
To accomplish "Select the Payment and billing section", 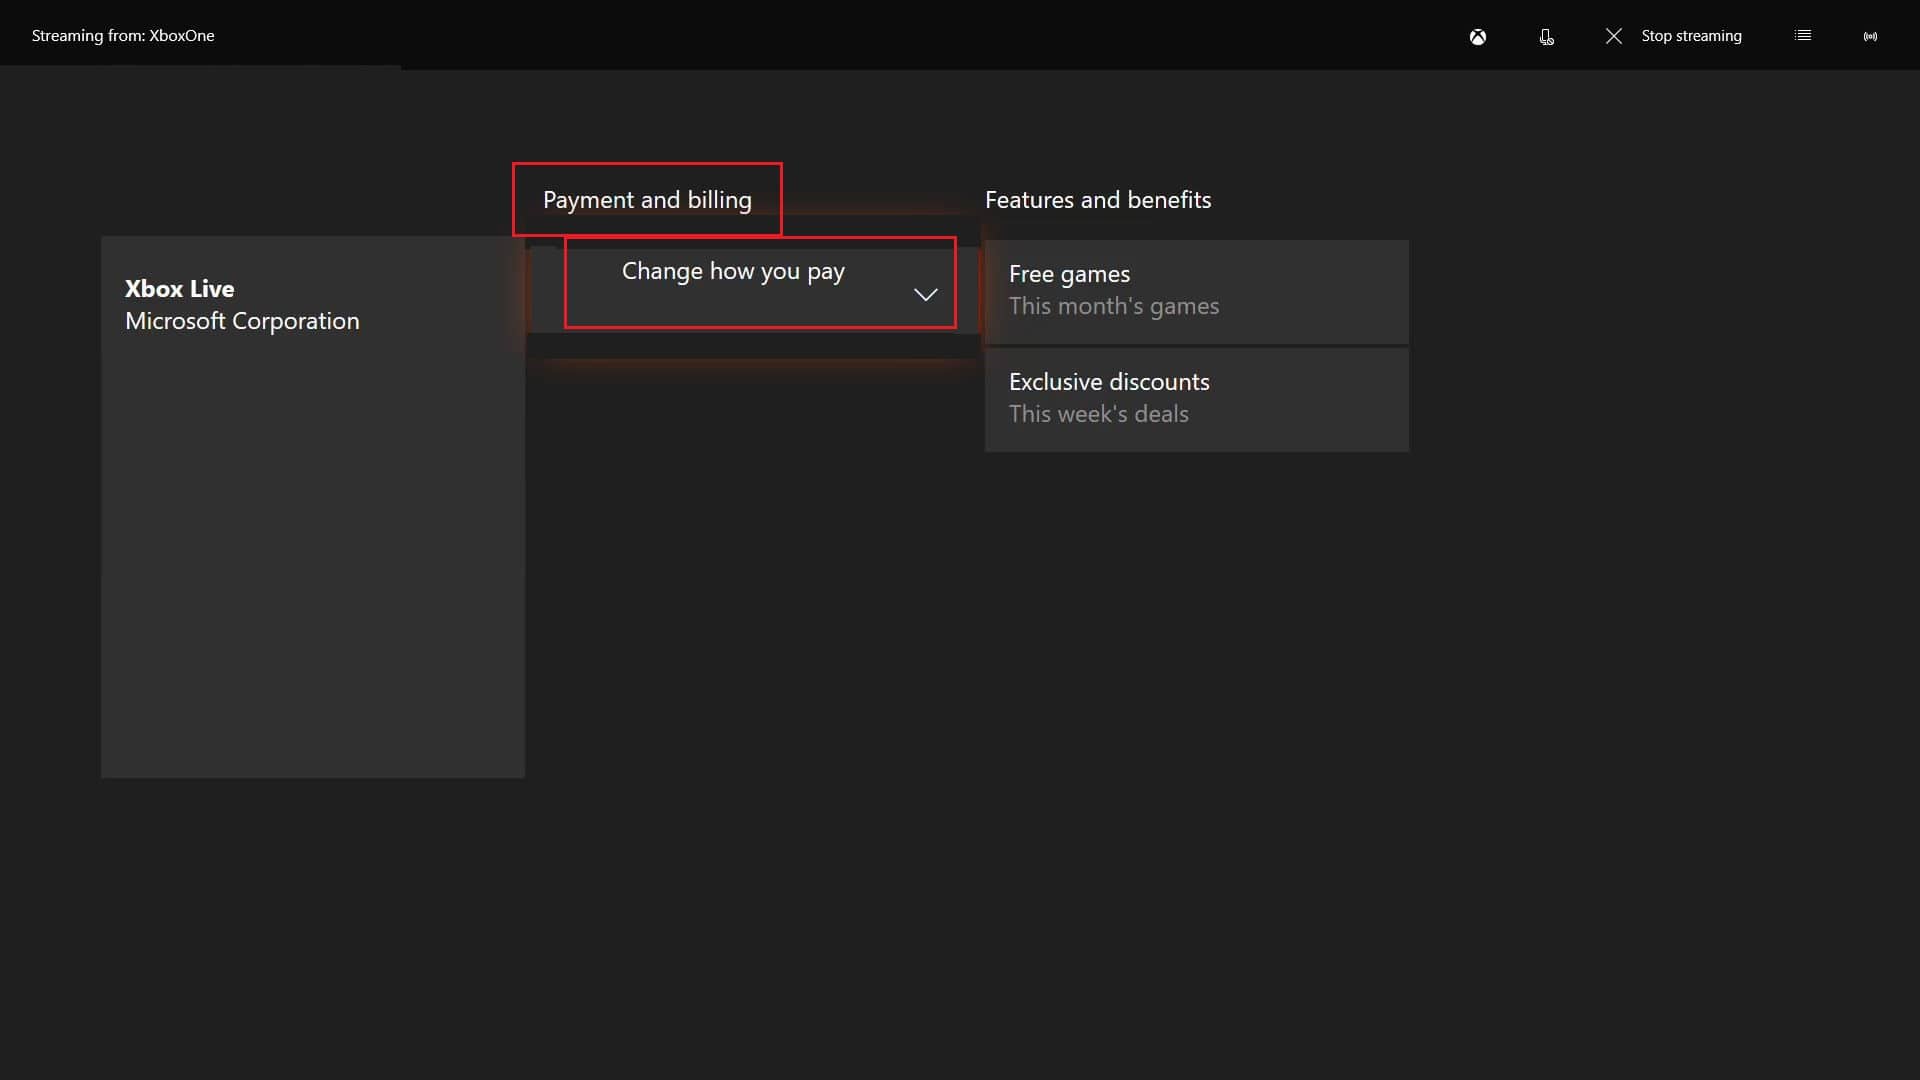I will coord(647,199).
